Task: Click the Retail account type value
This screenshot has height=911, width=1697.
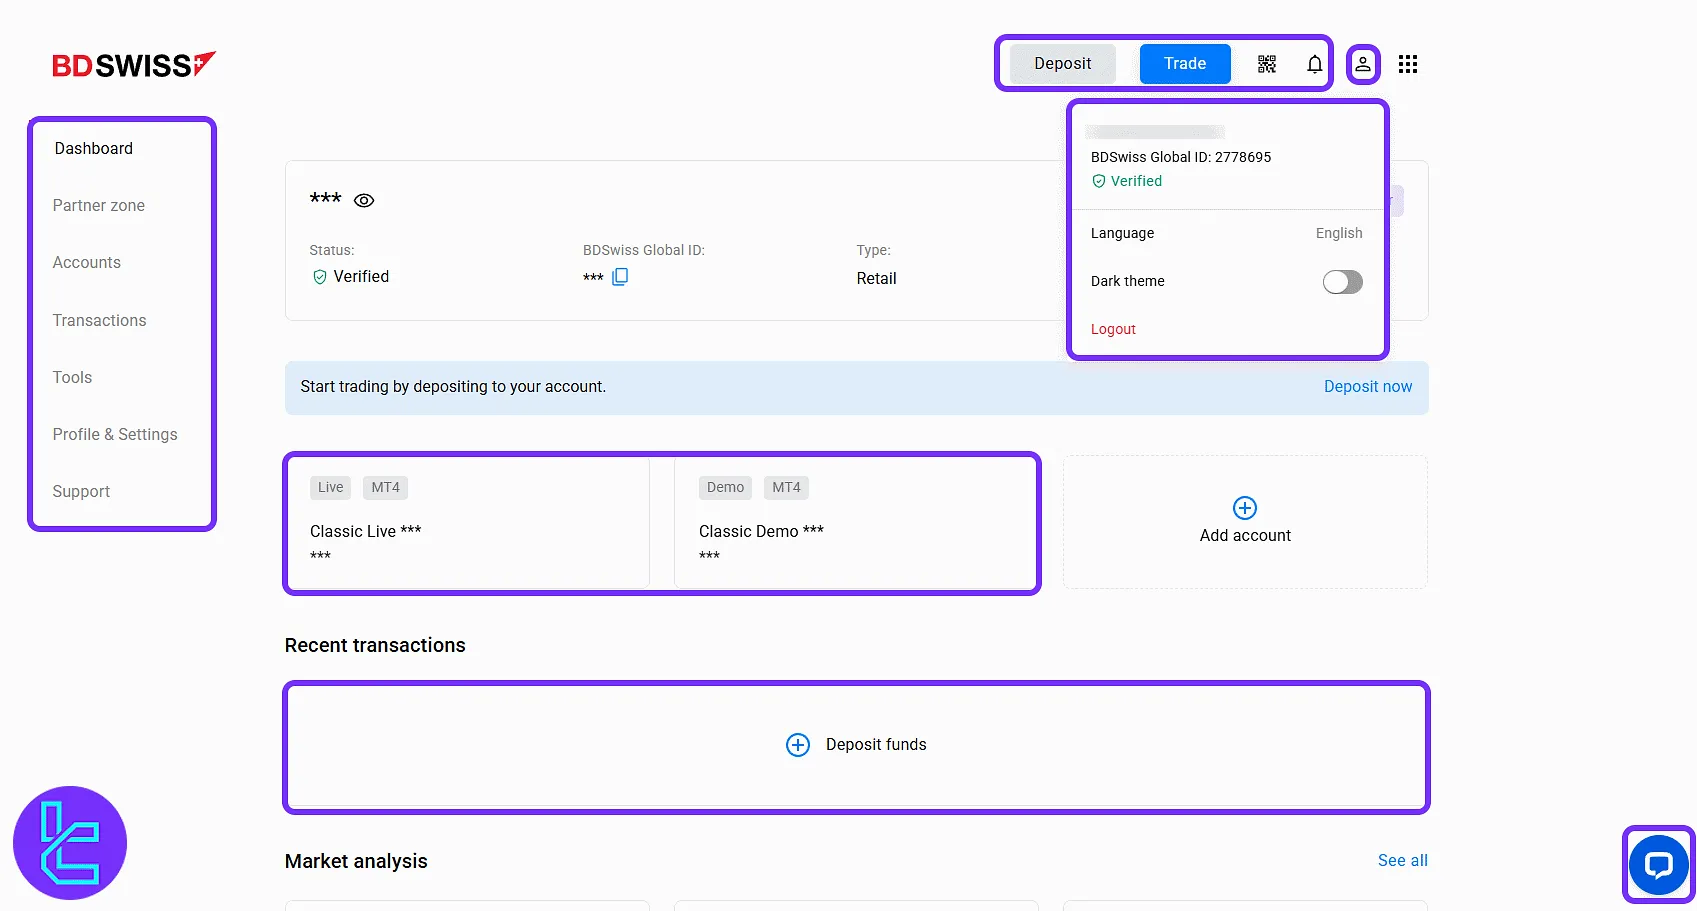Action: [876, 279]
